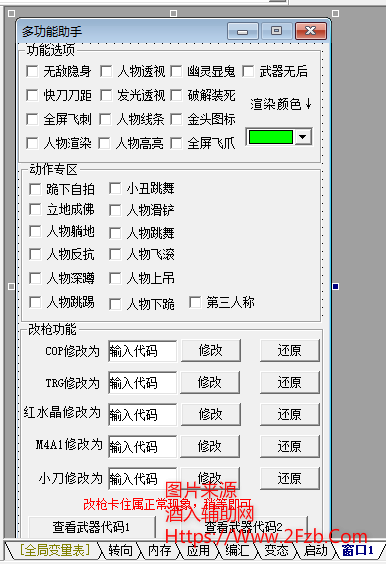Click the 查看武器代码1 button
The height and width of the screenshot is (564, 386).
point(92,527)
